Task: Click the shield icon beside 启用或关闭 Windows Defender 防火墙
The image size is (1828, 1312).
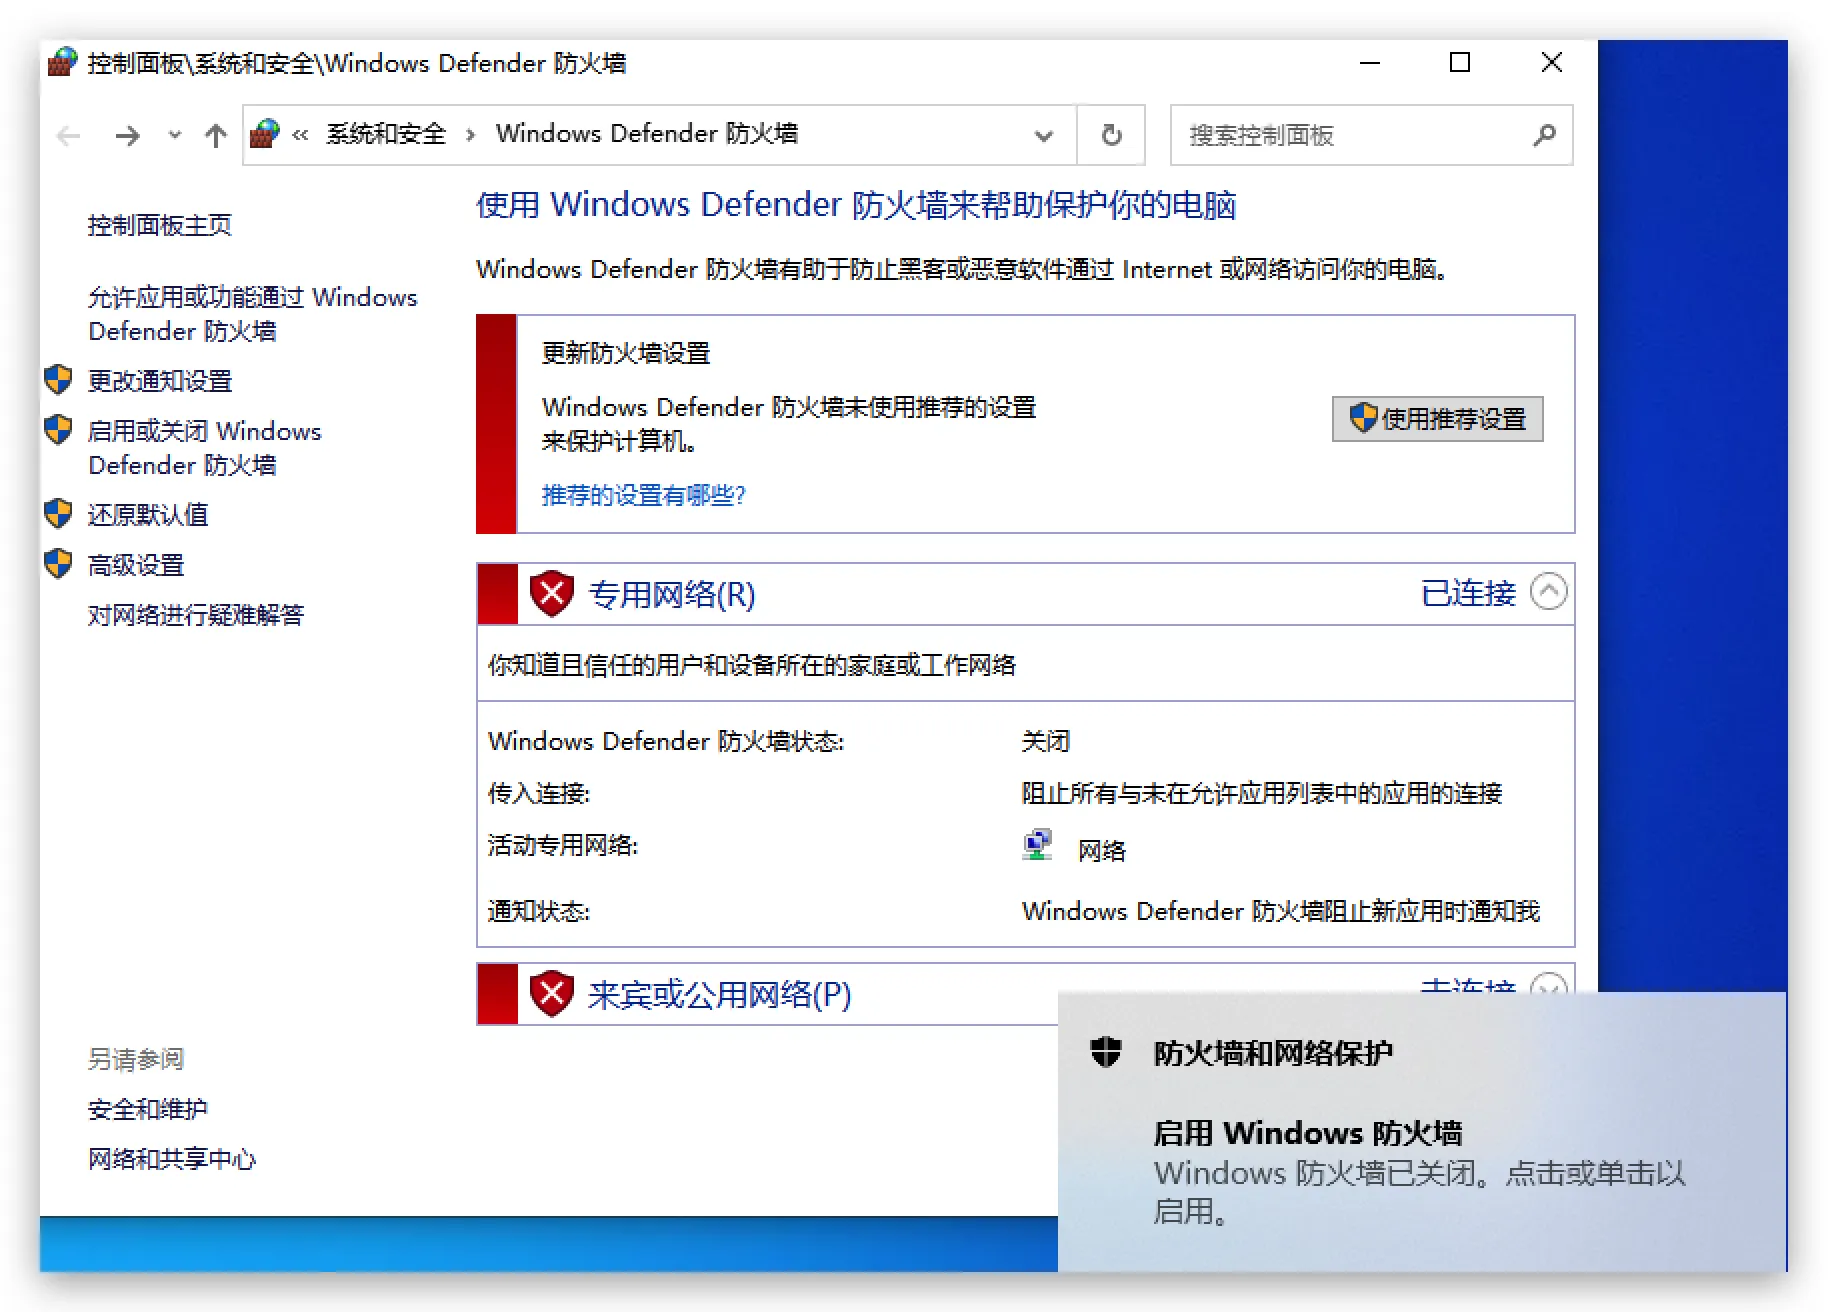Action: (58, 430)
